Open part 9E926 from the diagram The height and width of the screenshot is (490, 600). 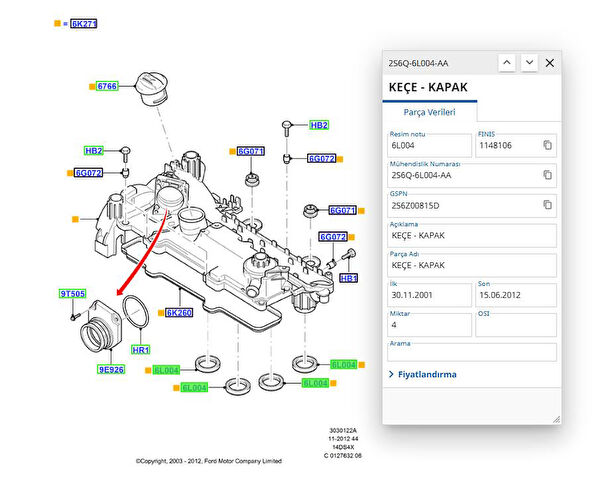tap(111, 369)
